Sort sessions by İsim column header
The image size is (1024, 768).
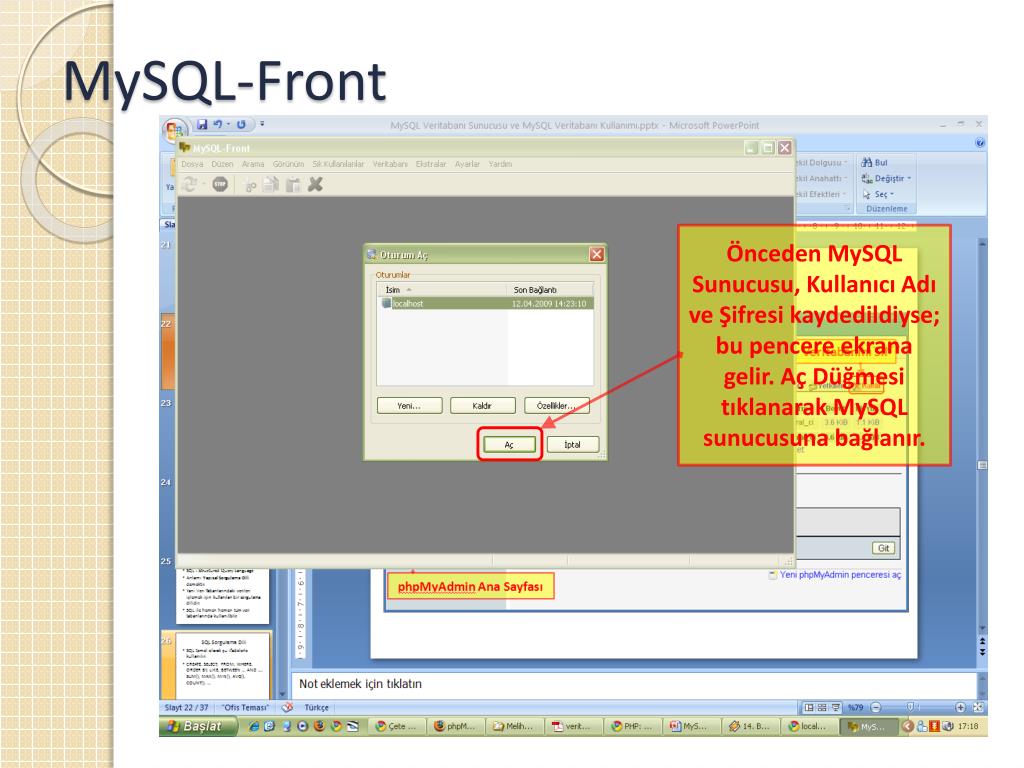click(441, 289)
